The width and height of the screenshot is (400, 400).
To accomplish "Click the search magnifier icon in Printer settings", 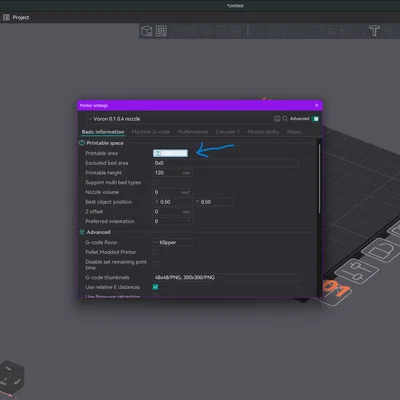I will 285,119.
